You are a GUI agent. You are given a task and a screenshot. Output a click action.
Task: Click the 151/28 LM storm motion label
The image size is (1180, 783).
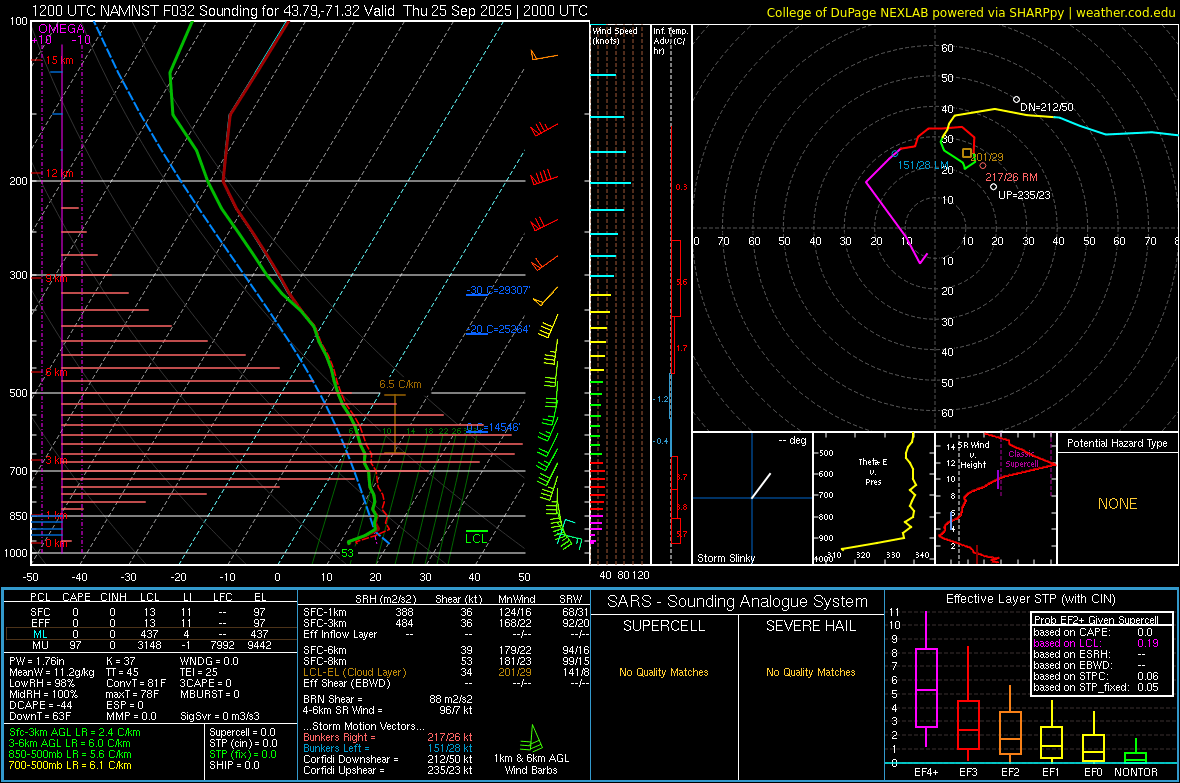pyautogui.click(x=923, y=165)
